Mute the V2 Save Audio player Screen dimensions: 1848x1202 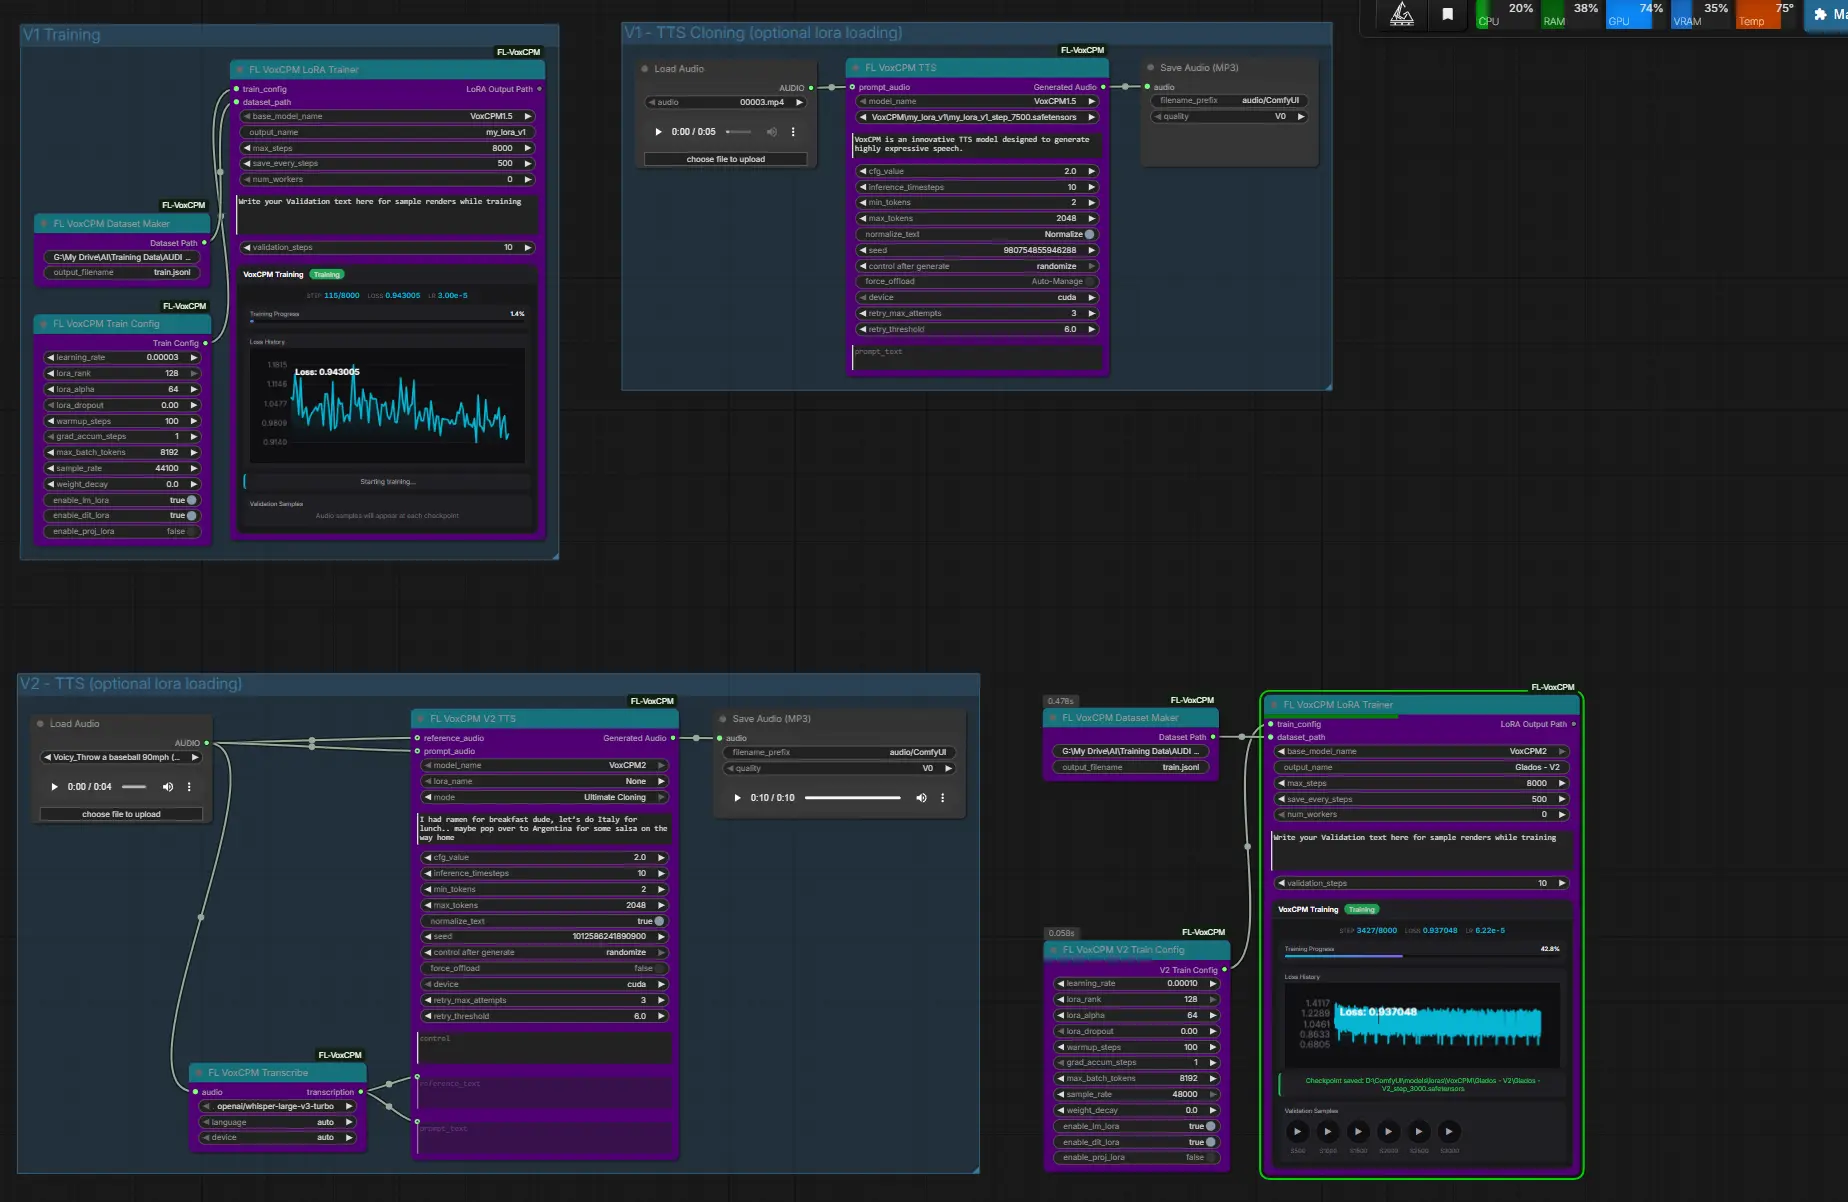click(x=921, y=798)
